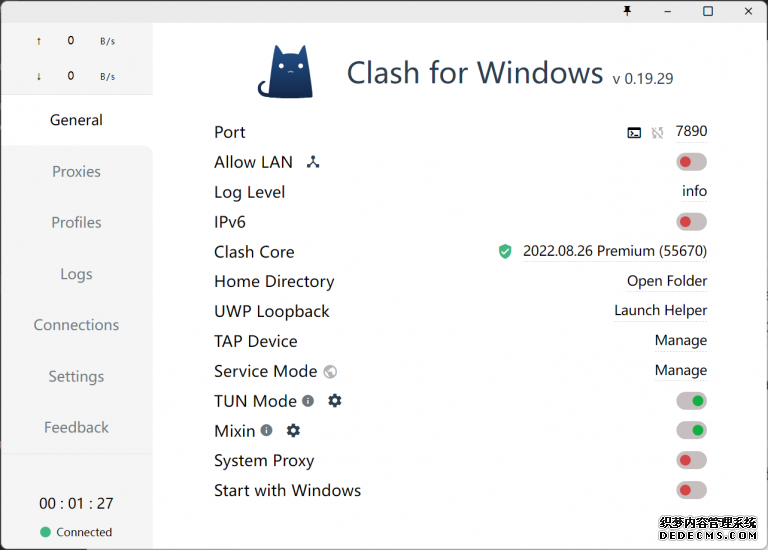This screenshot has width=768, height=550.
Task: Disable the TUN Mode toggle
Action: 691,401
